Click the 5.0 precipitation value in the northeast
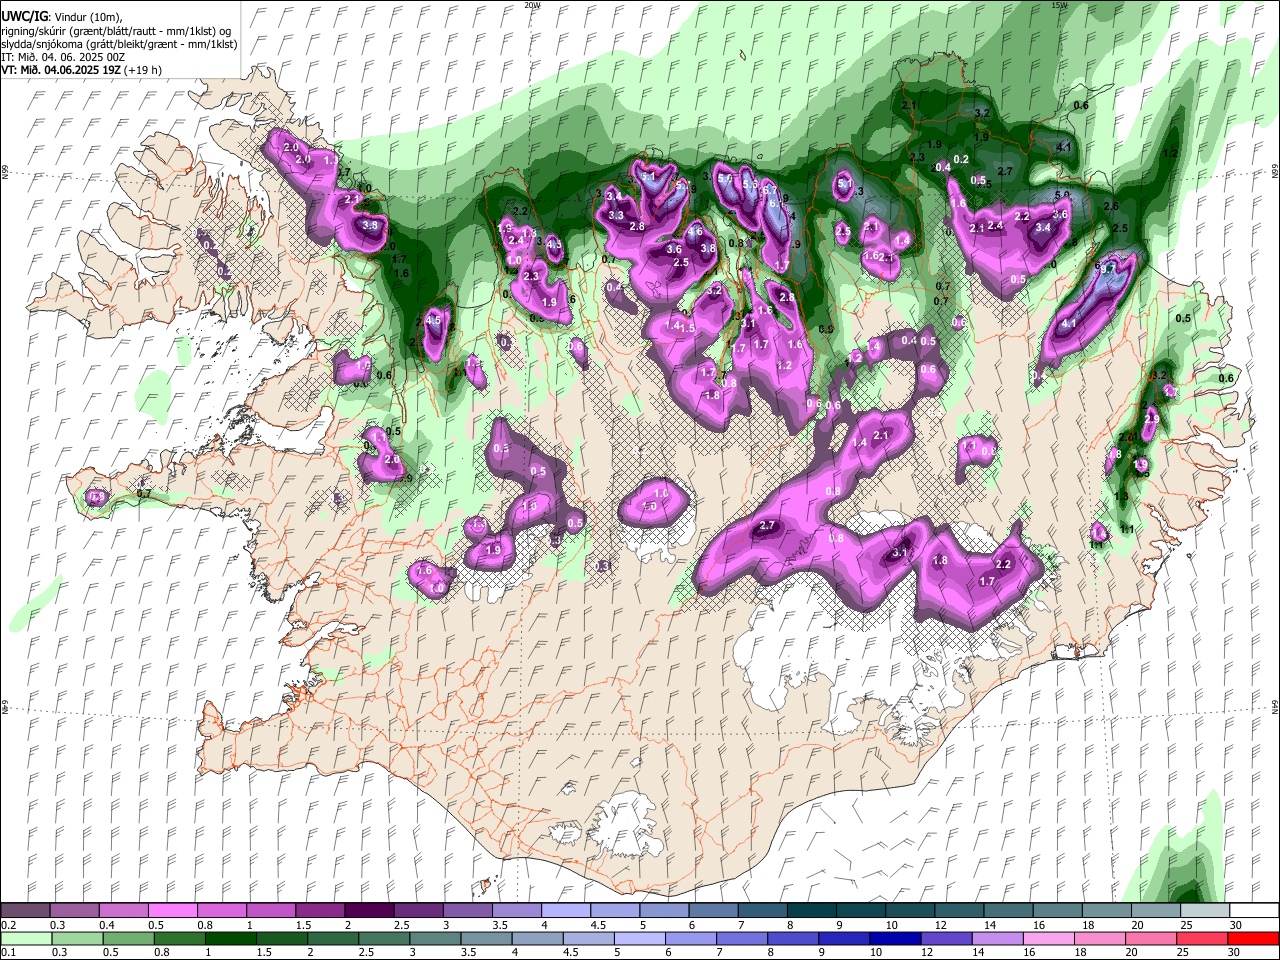This screenshot has height=960, width=1280. click(1064, 196)
